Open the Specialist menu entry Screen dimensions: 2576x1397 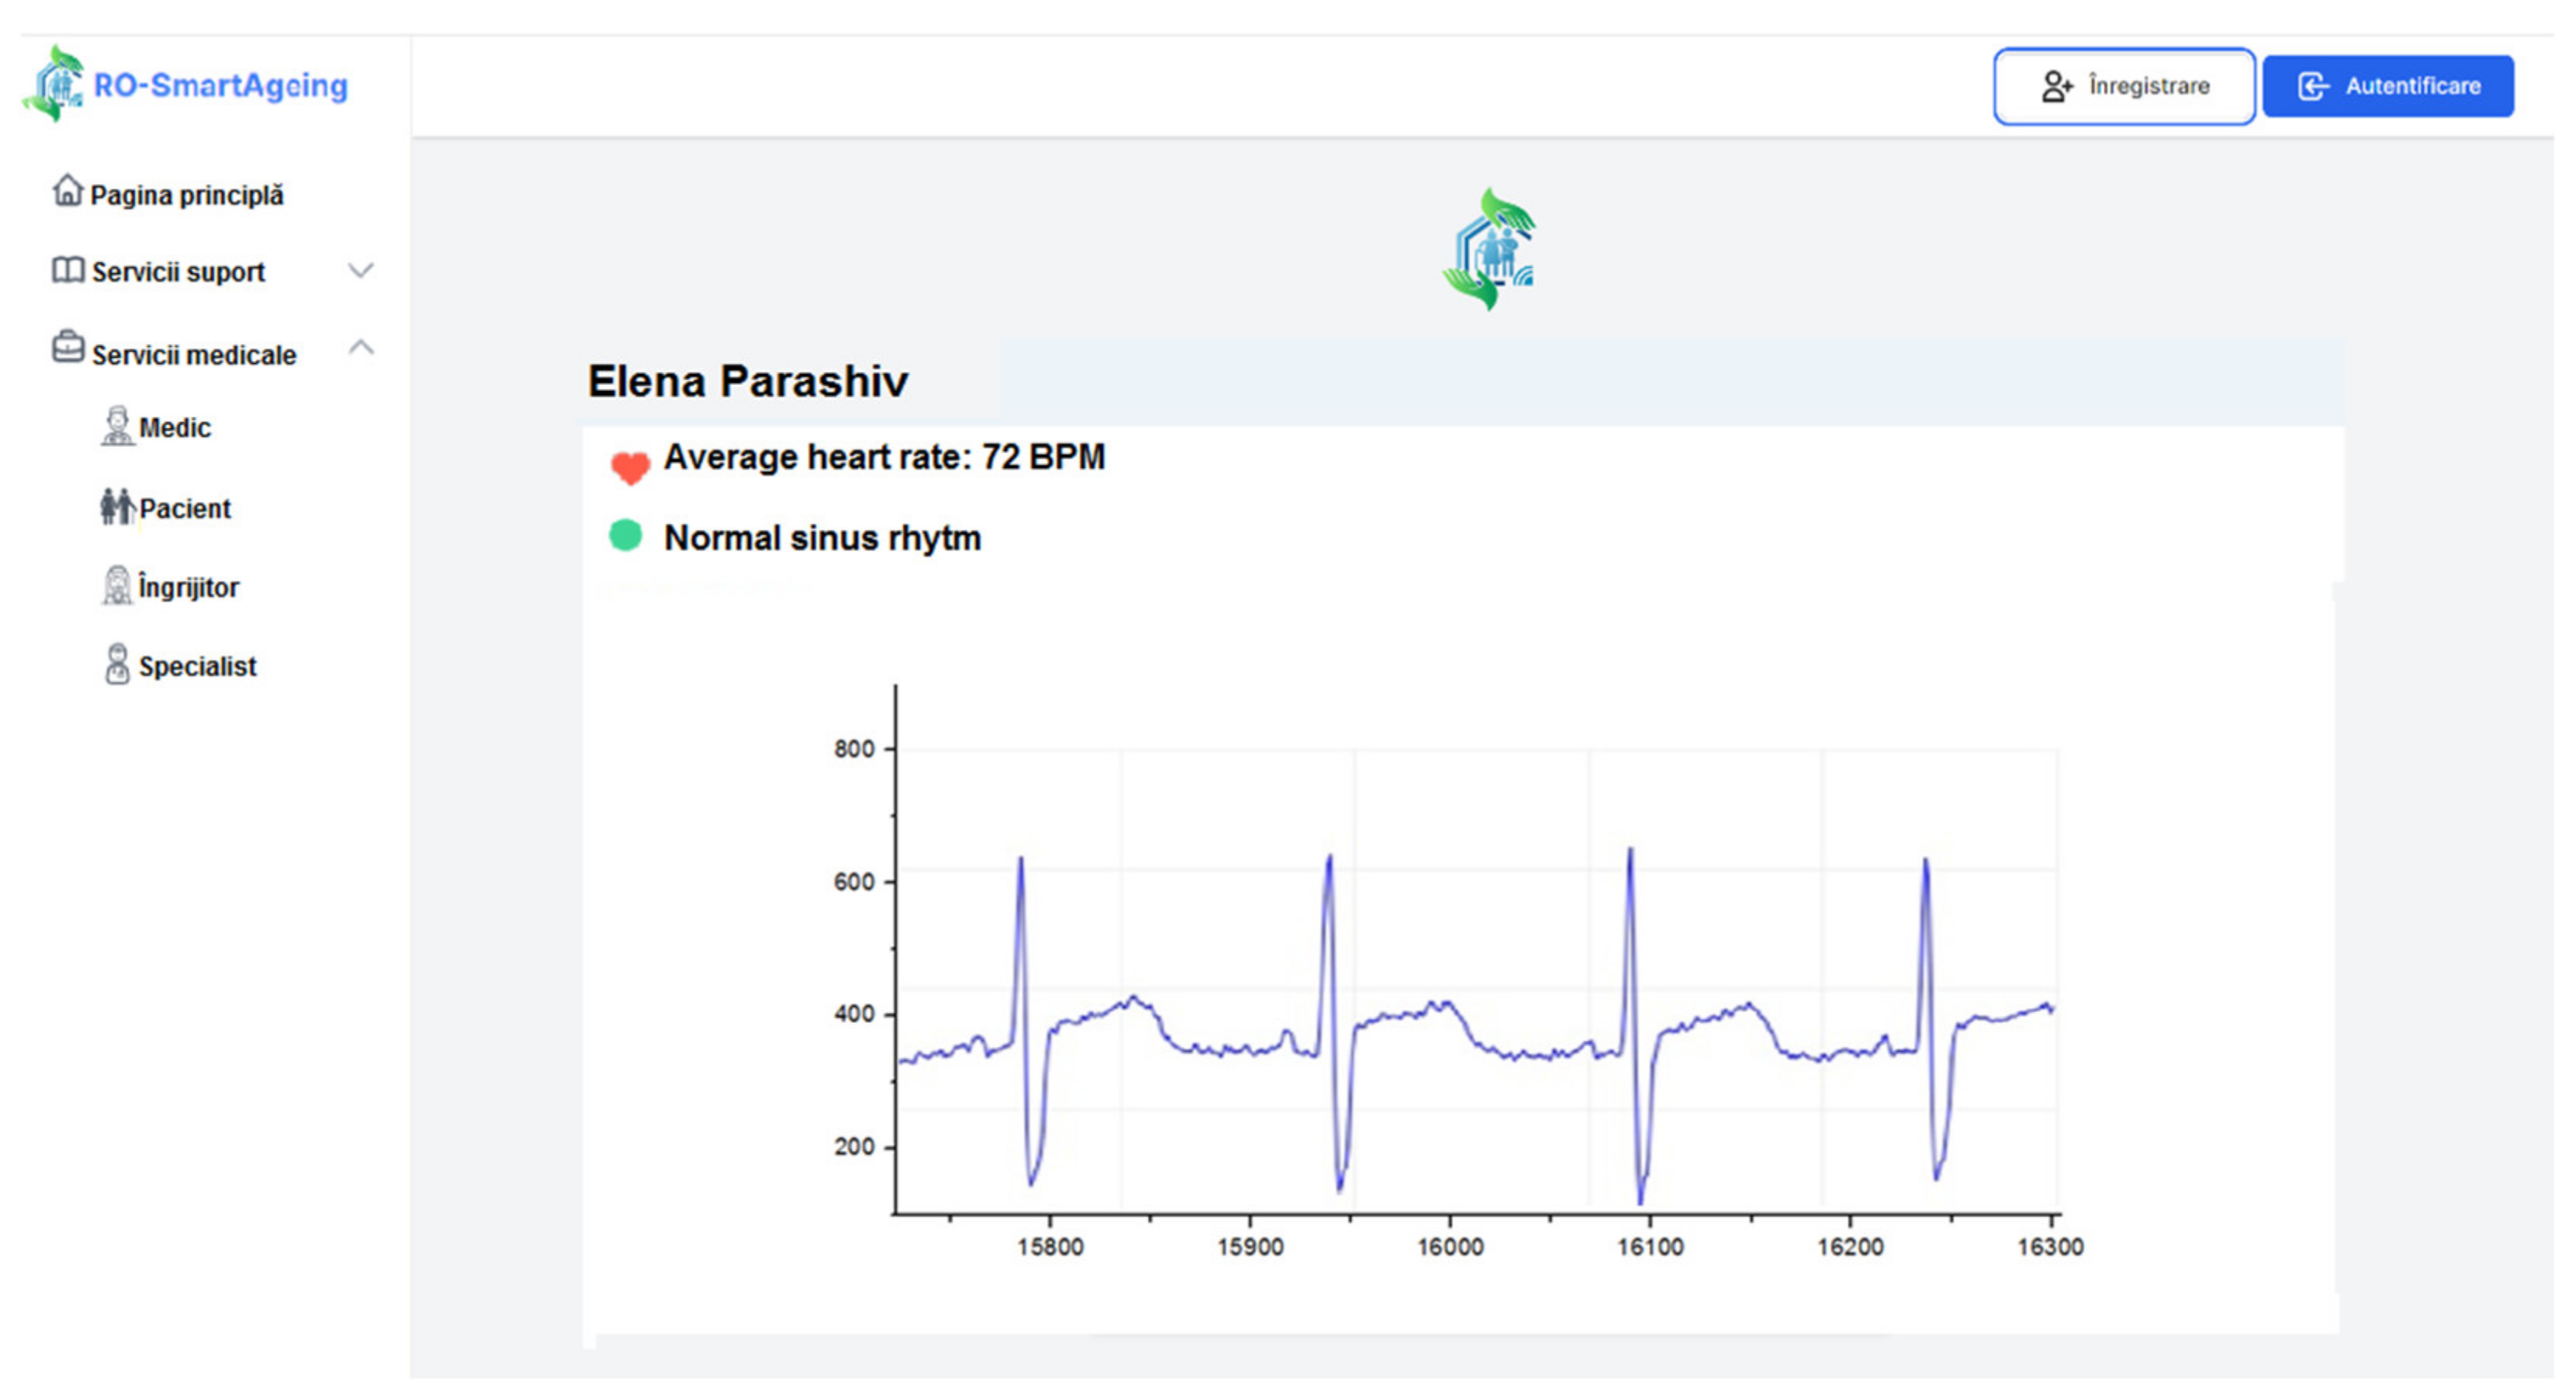pos(197,666)
